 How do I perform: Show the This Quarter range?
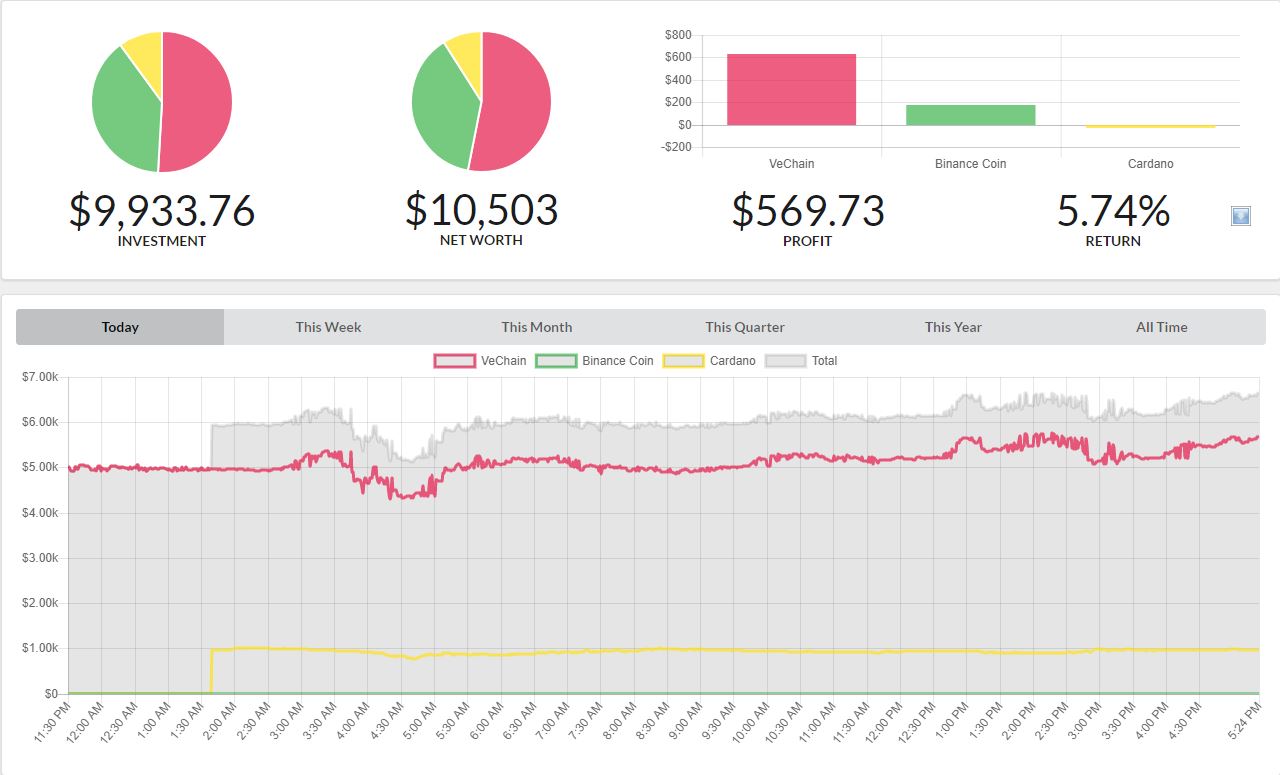click(745, 327)
